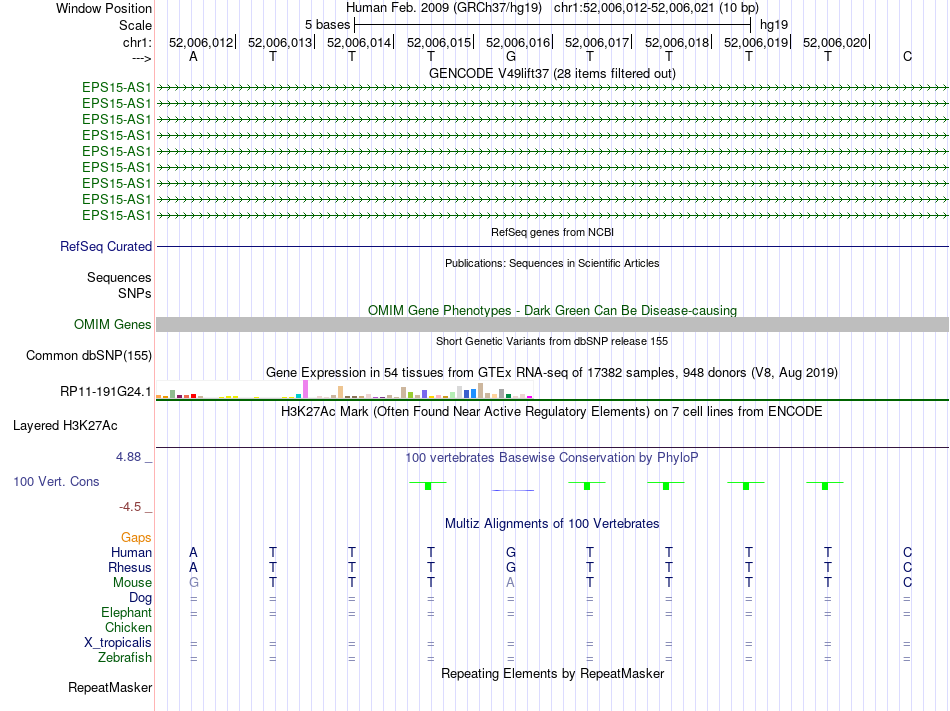Image resolution: width=950 pixels, height=711 pixels.
Task: Click the RefSeq Curated track label
Action: click(x=106, y=246)
